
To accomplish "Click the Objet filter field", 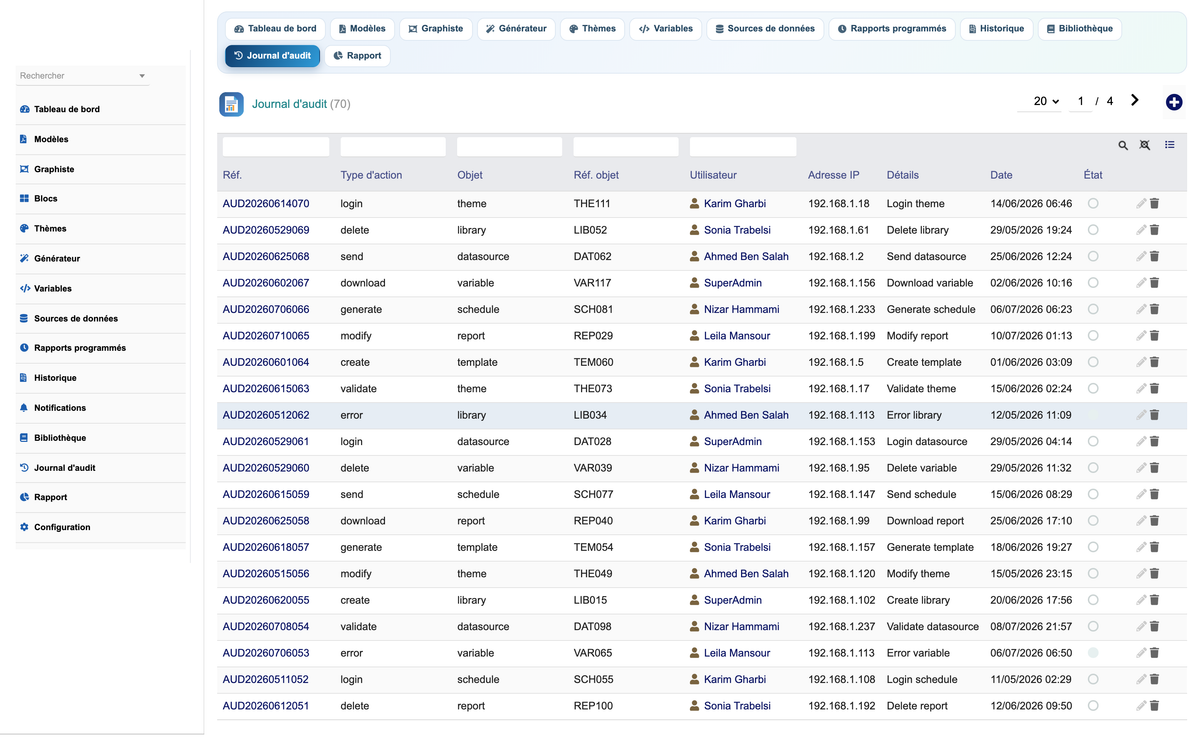I will pyautogui.click(x=510, y=147).
